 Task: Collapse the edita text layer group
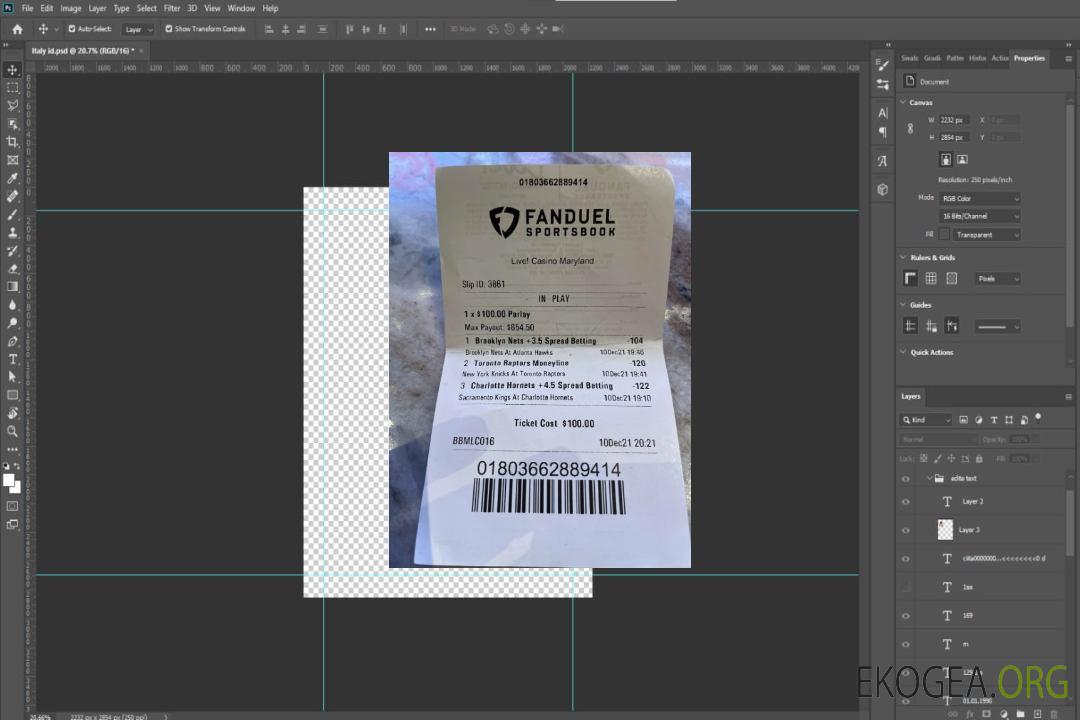pyautogui.click(x=929, y=479)
